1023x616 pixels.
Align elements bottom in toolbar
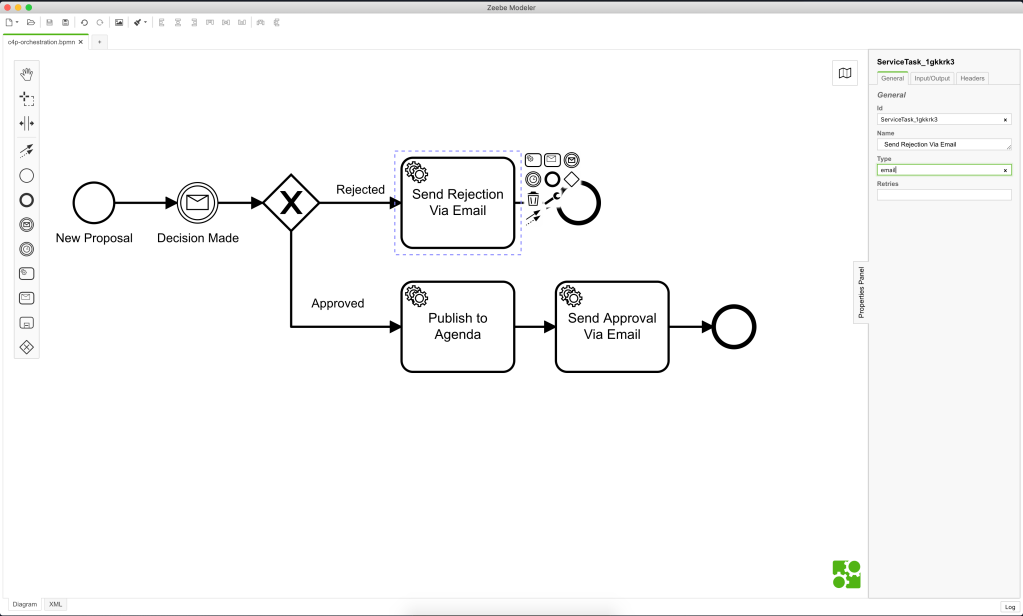tap(242, 22)
